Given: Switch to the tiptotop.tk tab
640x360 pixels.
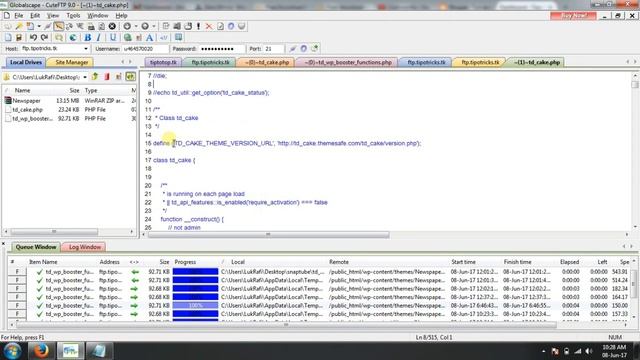Looking at the screenshot, I should coord(163,62).
